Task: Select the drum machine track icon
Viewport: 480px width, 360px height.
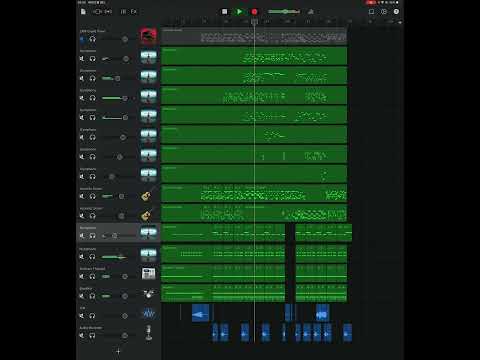Action: point(149,274)
